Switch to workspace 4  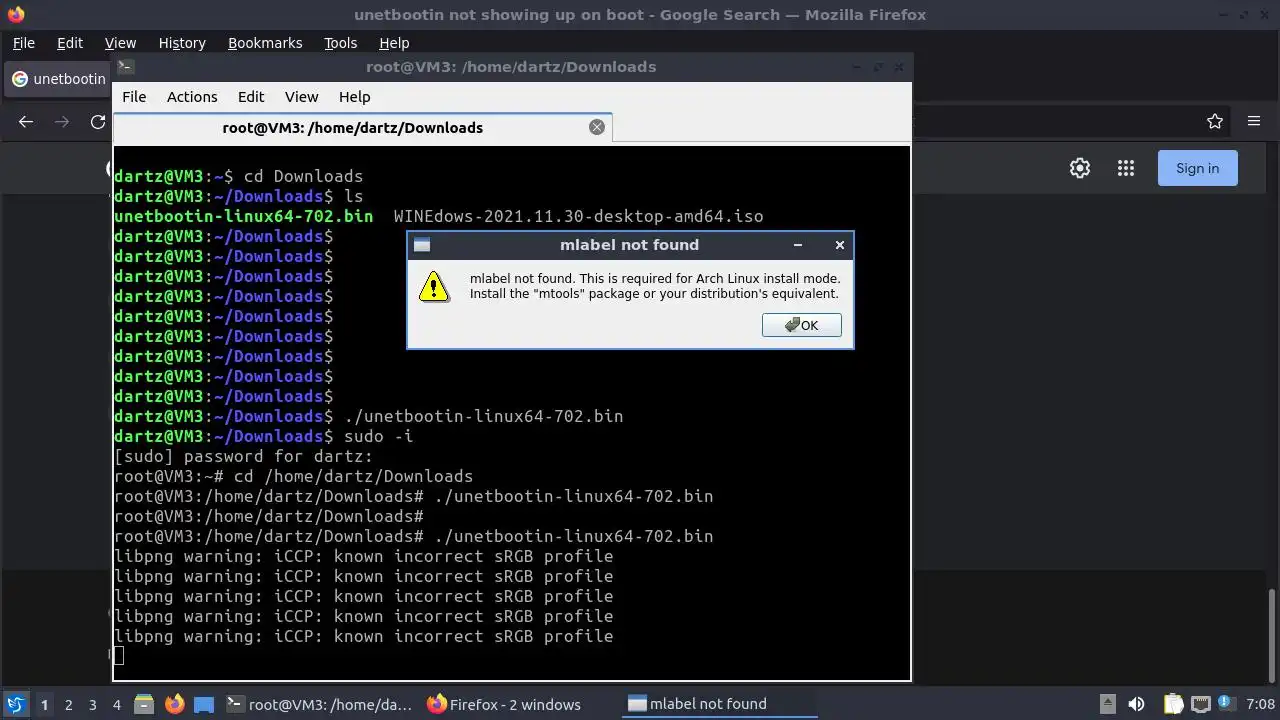point(116,704)
